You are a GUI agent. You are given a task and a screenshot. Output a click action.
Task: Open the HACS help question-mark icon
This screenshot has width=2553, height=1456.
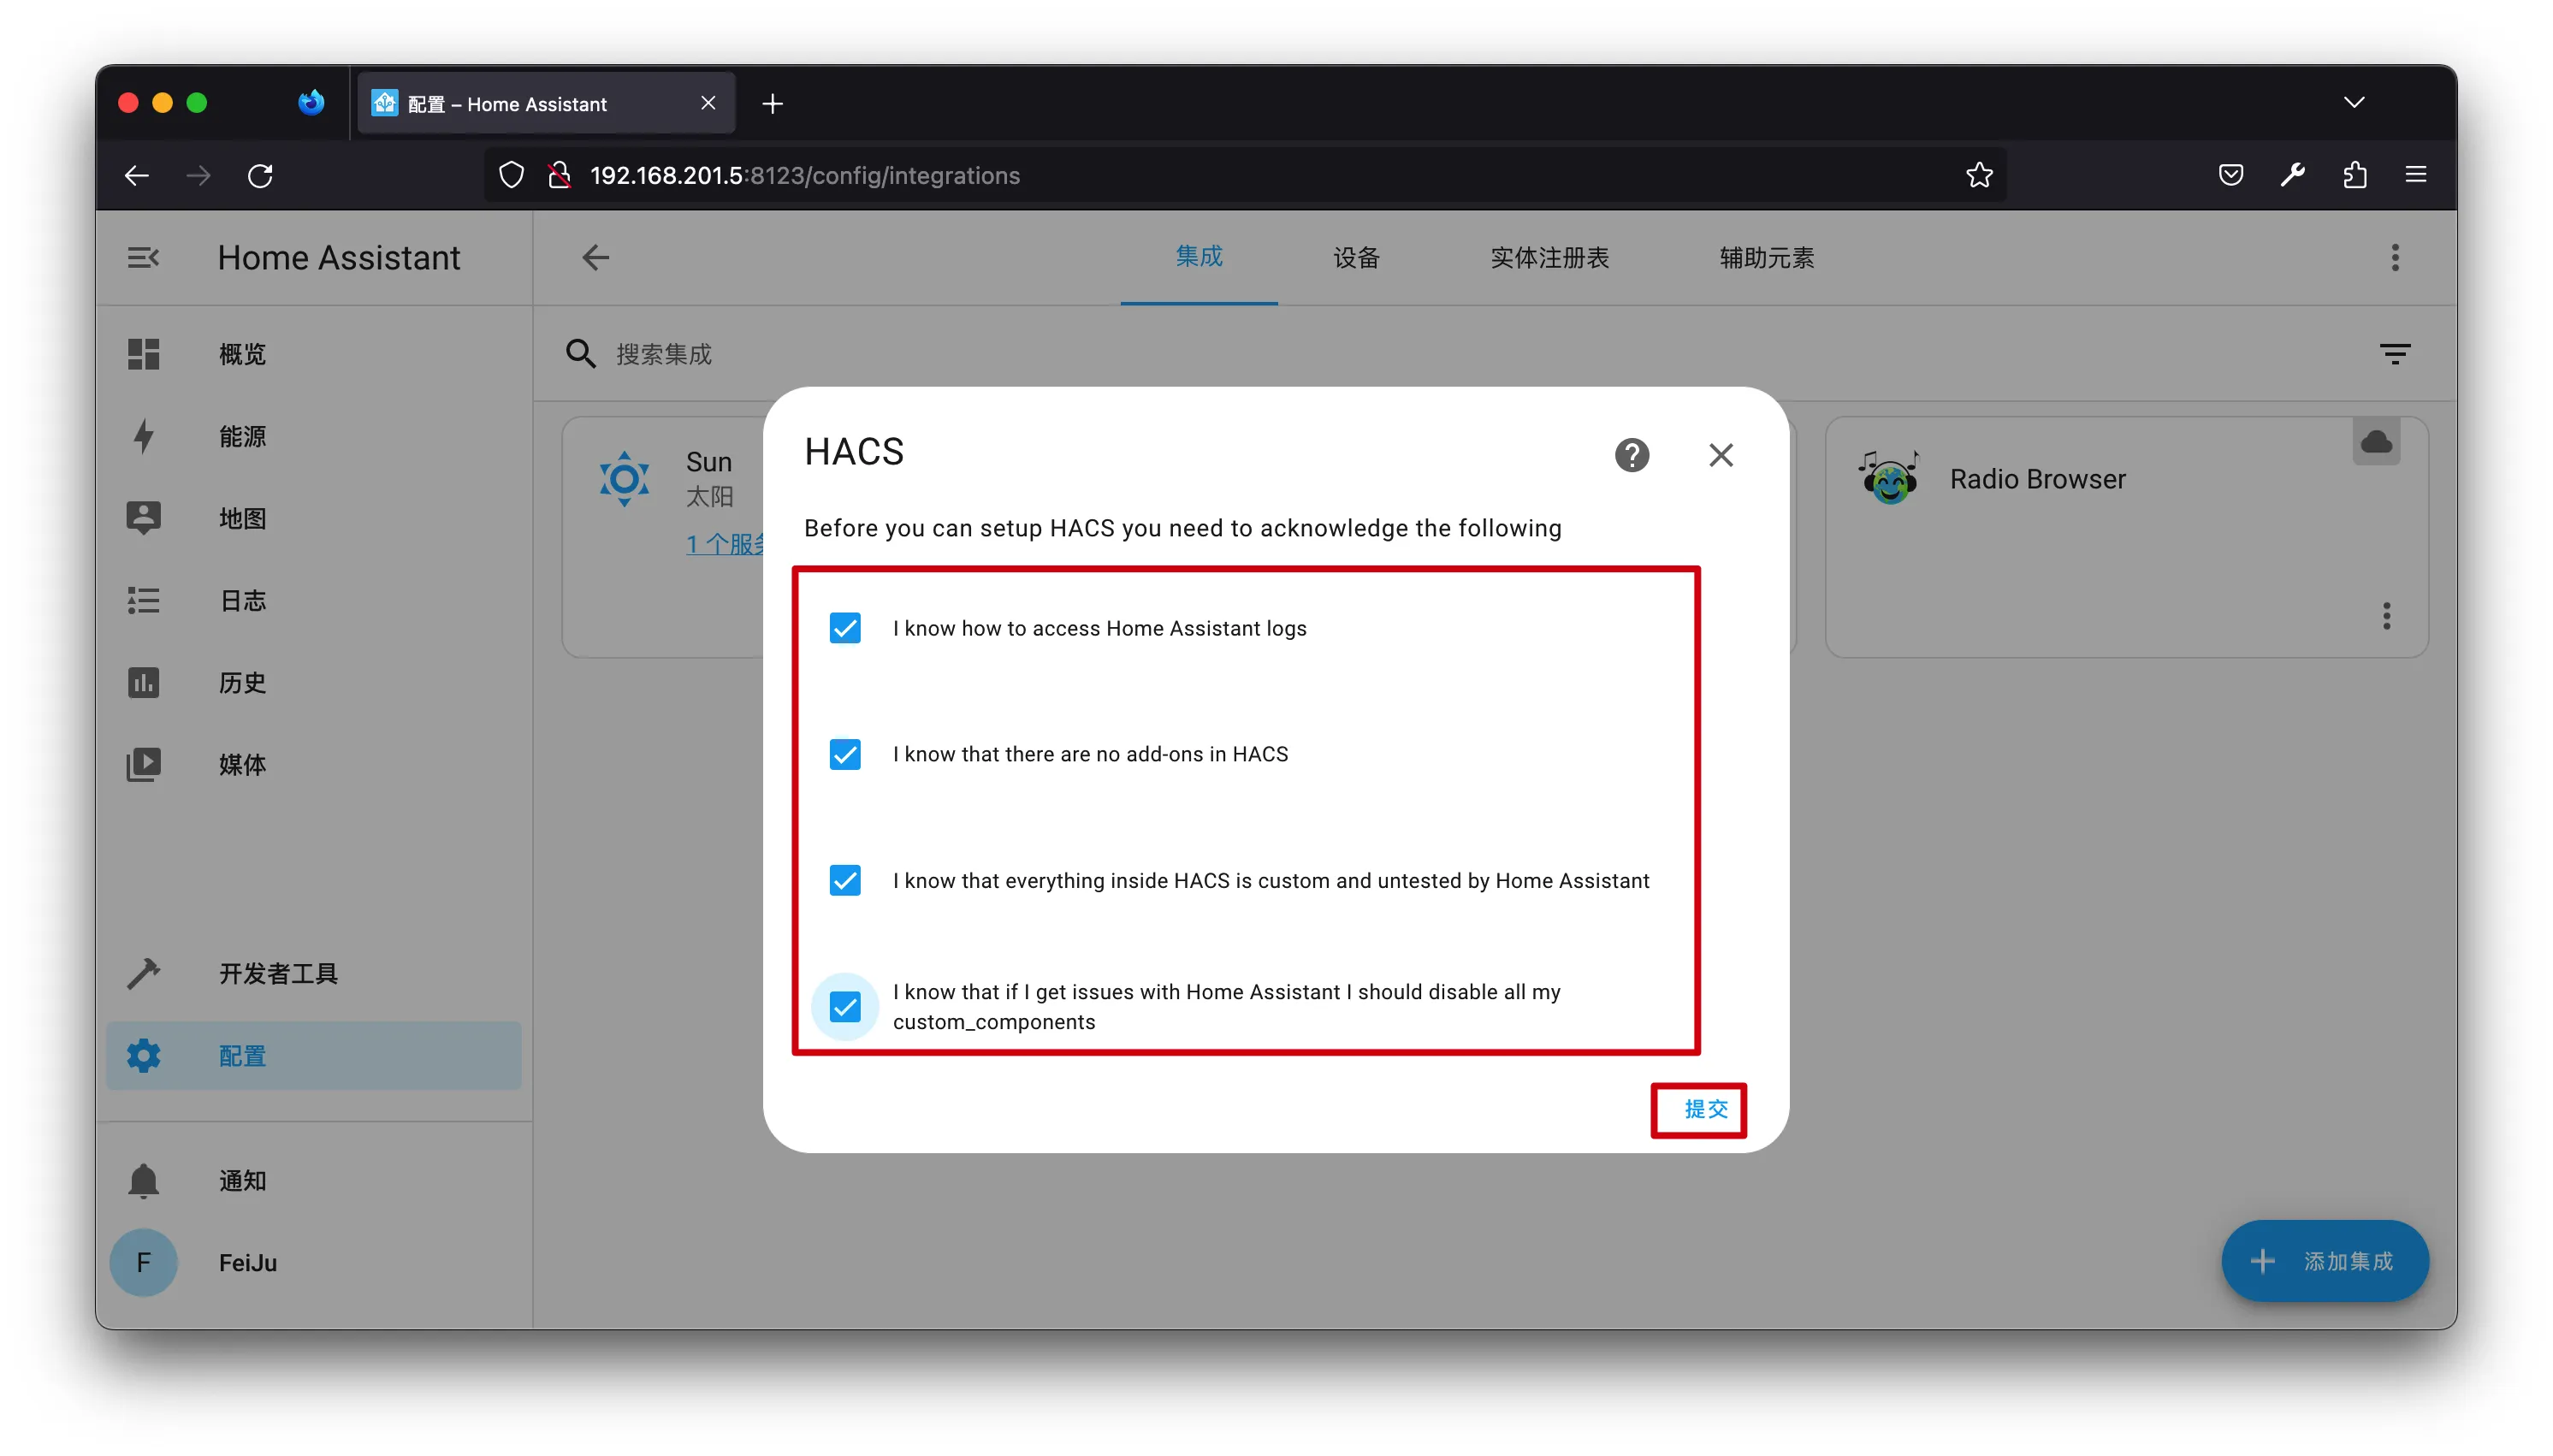tap(1631, 455)
